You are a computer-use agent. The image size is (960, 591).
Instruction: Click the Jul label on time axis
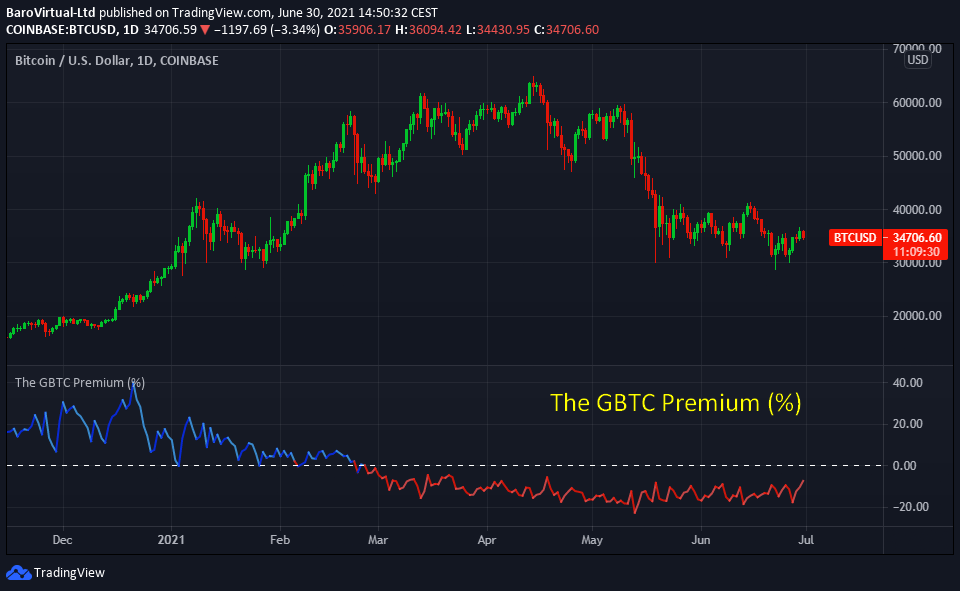(x=806, y=540)
